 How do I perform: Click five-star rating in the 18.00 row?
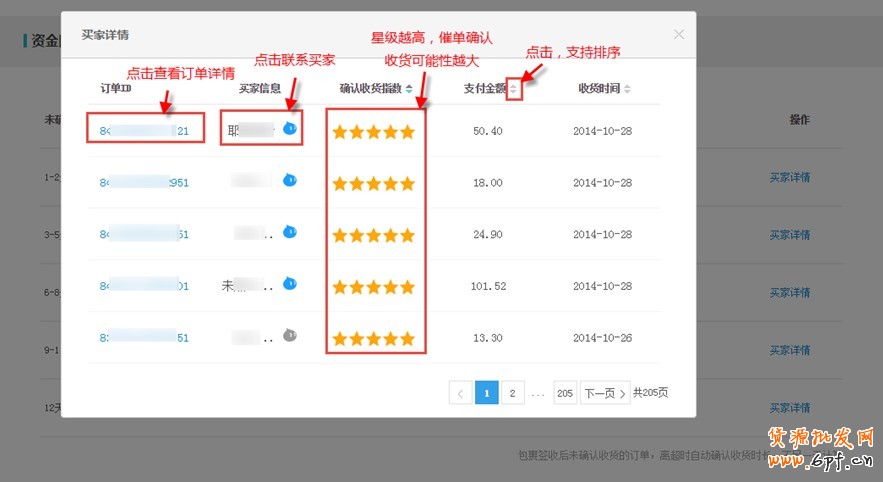(373, 184)
